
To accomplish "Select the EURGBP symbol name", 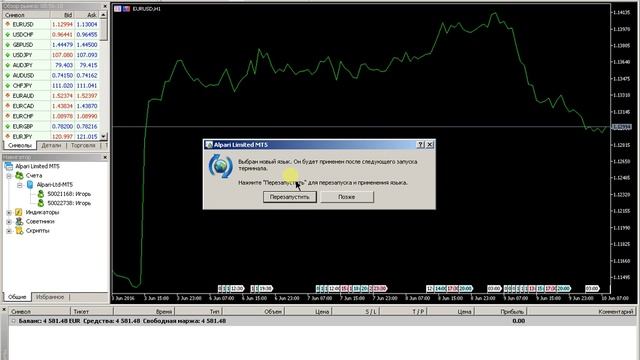I will pos(23,127).
